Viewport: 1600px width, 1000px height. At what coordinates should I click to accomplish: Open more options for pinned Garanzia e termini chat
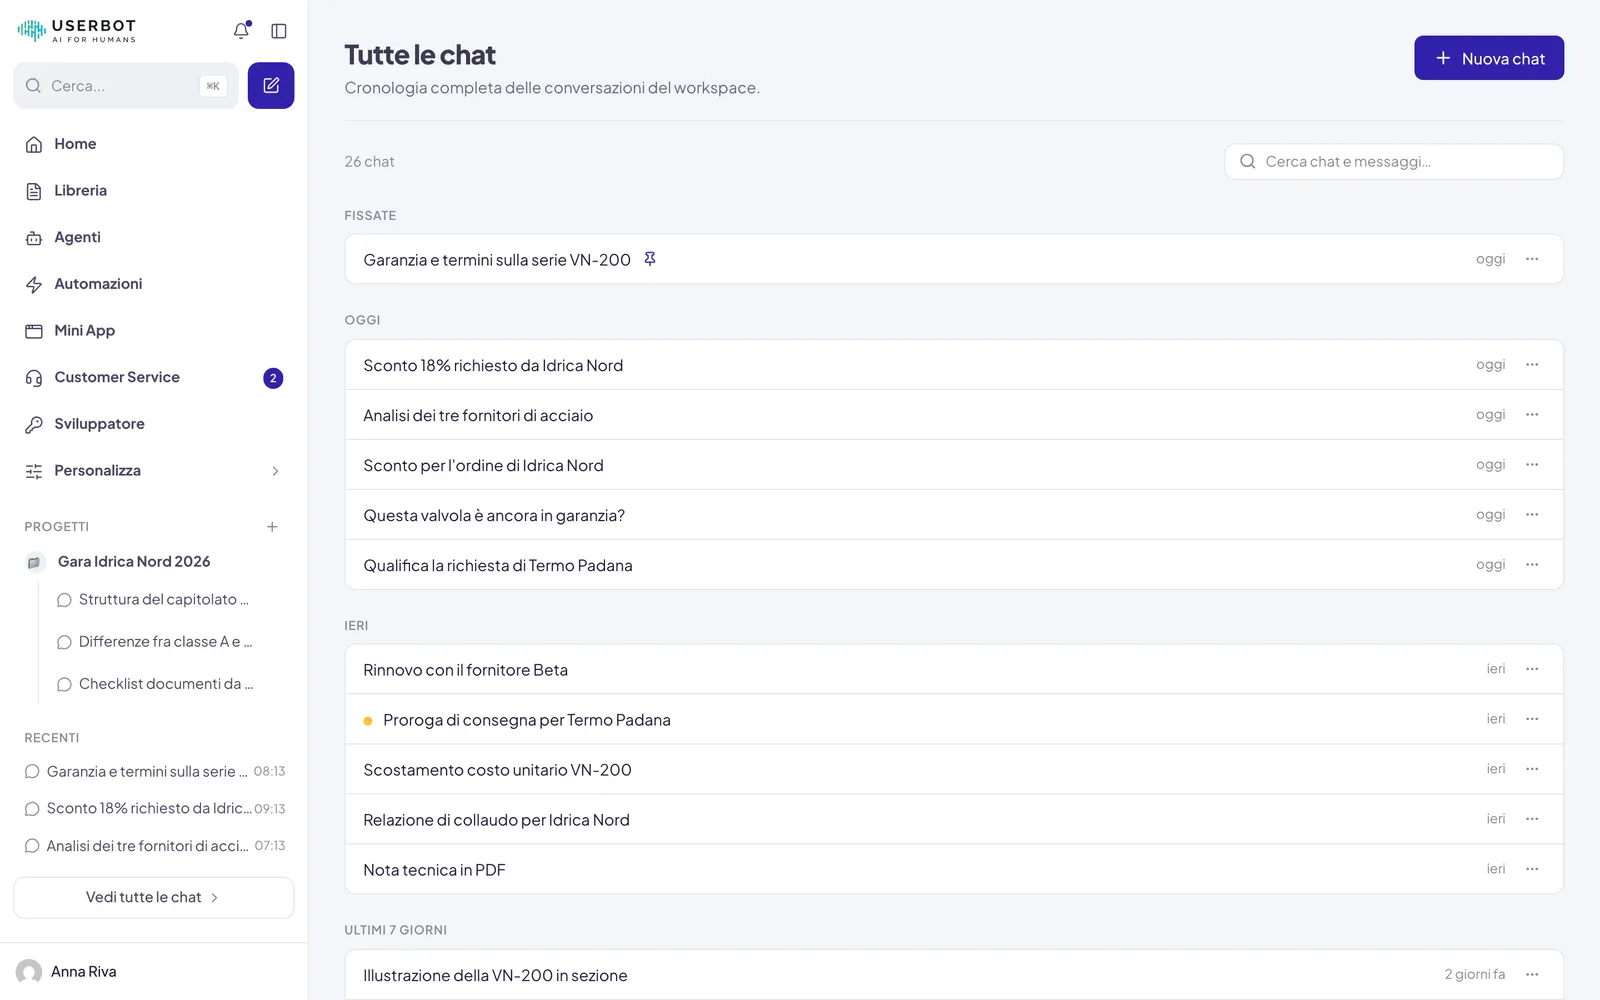tap(1532, 259)
